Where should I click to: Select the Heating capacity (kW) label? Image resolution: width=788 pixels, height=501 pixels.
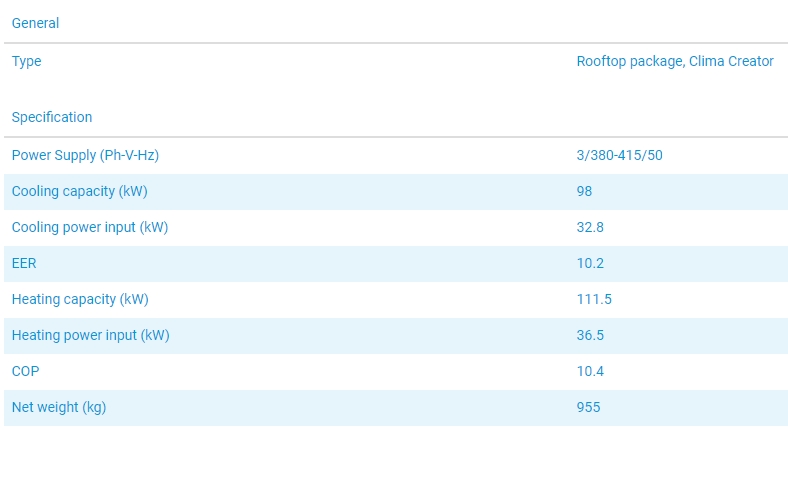[80, 299]
